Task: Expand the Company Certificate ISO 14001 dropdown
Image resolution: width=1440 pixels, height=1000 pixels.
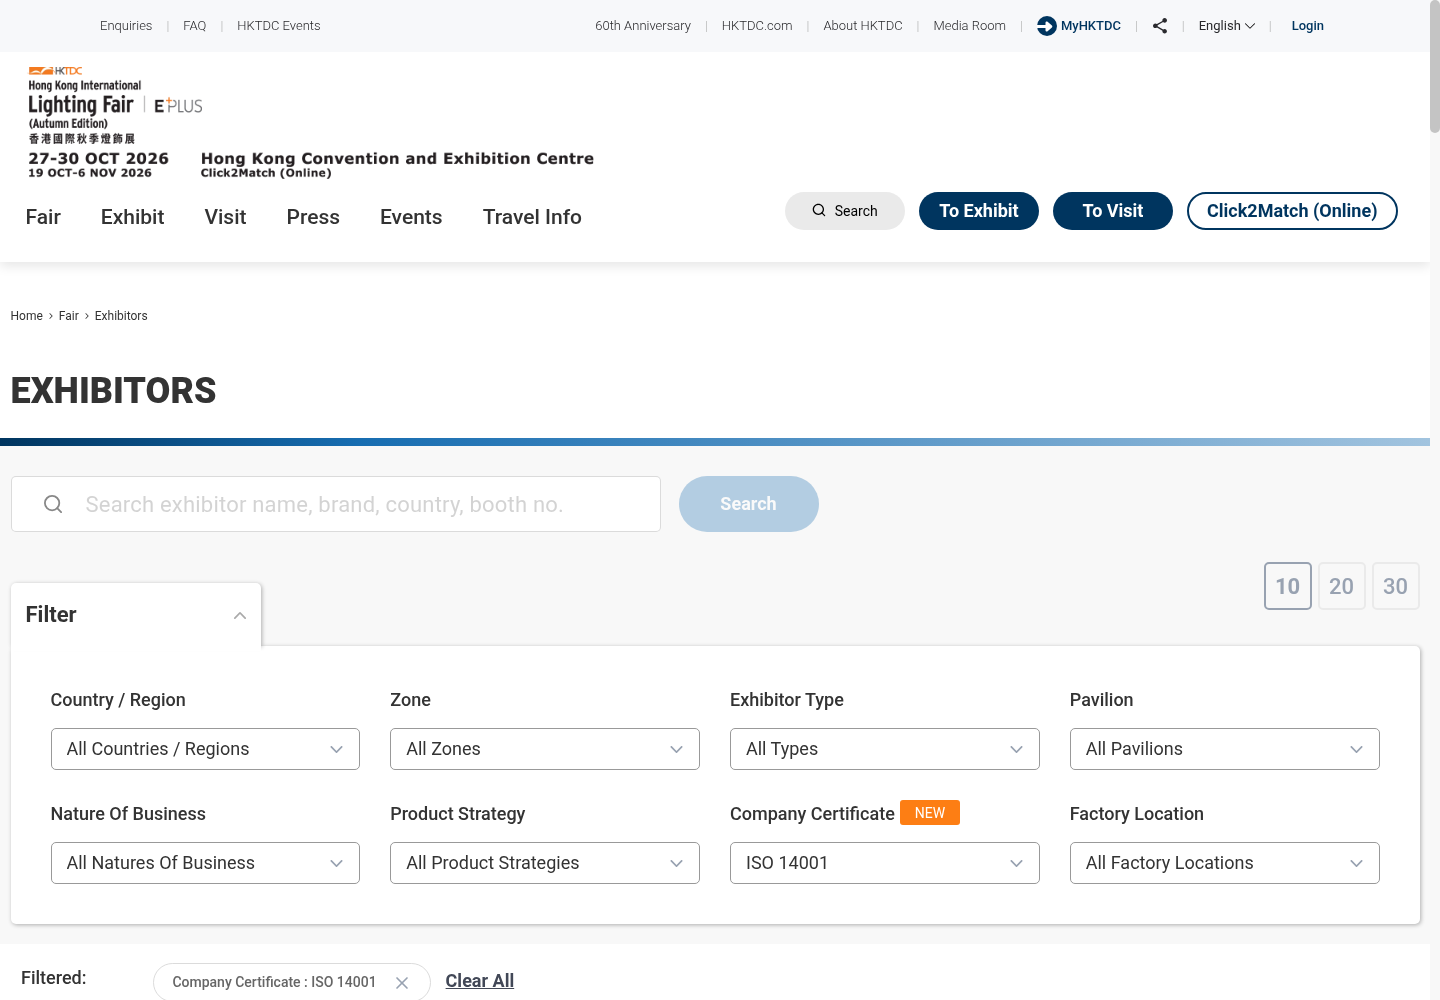Action: point(885,863)
